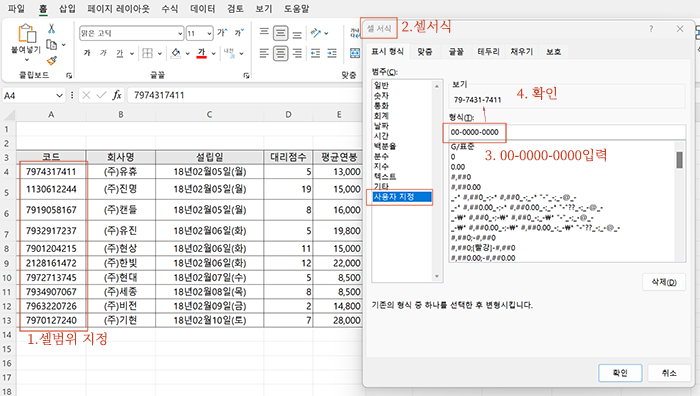Open the underline style dropdown arrow

[132, 54]
